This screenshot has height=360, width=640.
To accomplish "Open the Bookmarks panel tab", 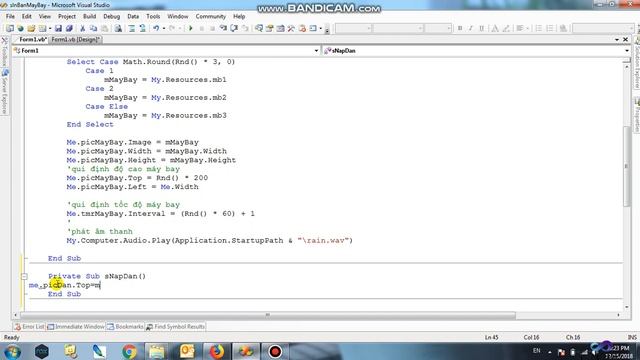I will pyautogui.click(x=125, y=327).
